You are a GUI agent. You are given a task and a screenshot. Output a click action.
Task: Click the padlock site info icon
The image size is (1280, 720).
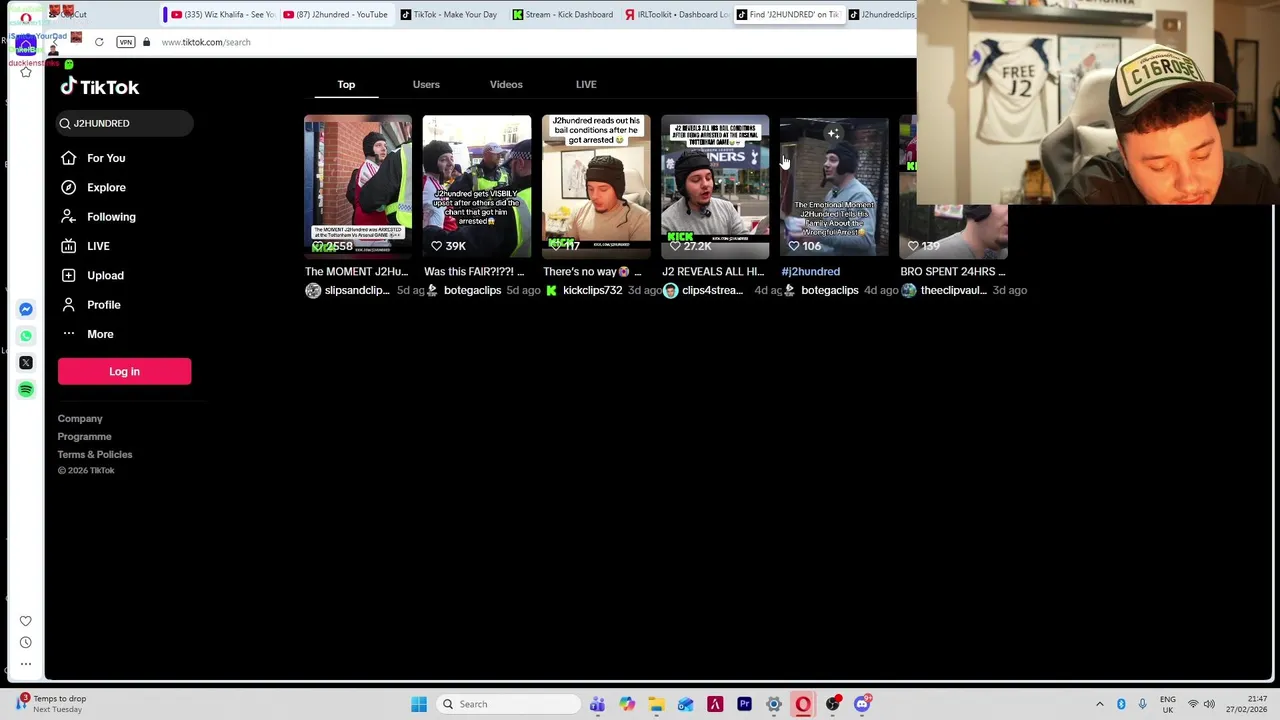(146, 42)
